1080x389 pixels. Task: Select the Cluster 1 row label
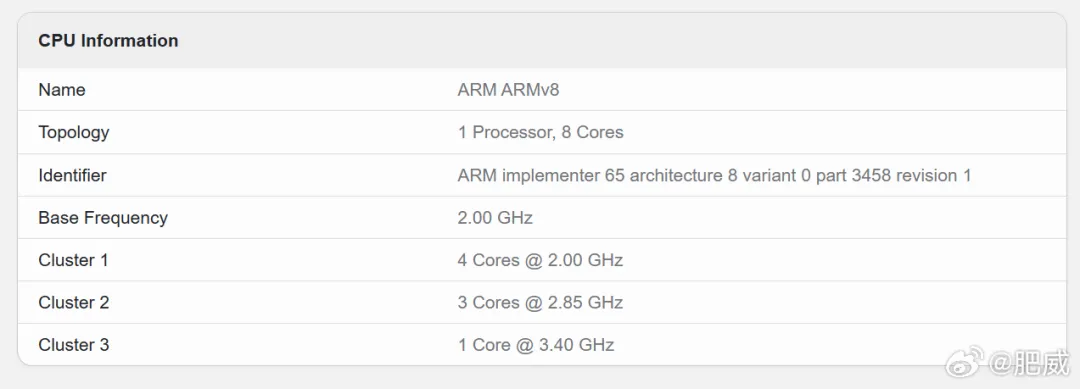point(73,260)
